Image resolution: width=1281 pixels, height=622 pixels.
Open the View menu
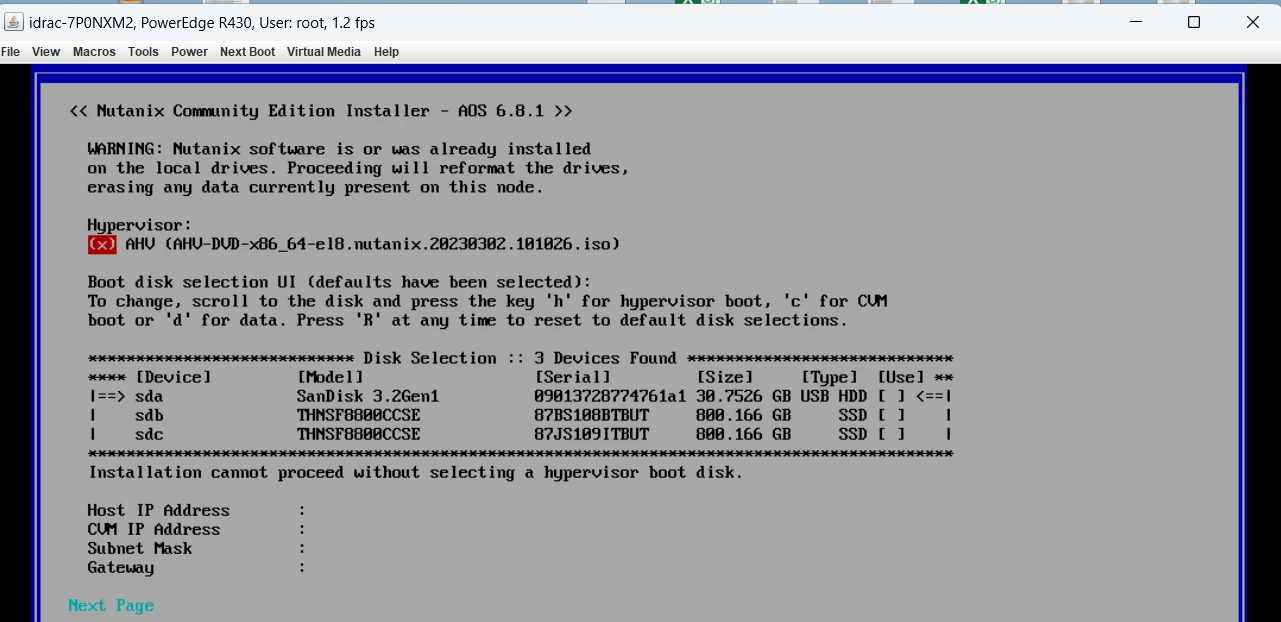coord(46,52)
